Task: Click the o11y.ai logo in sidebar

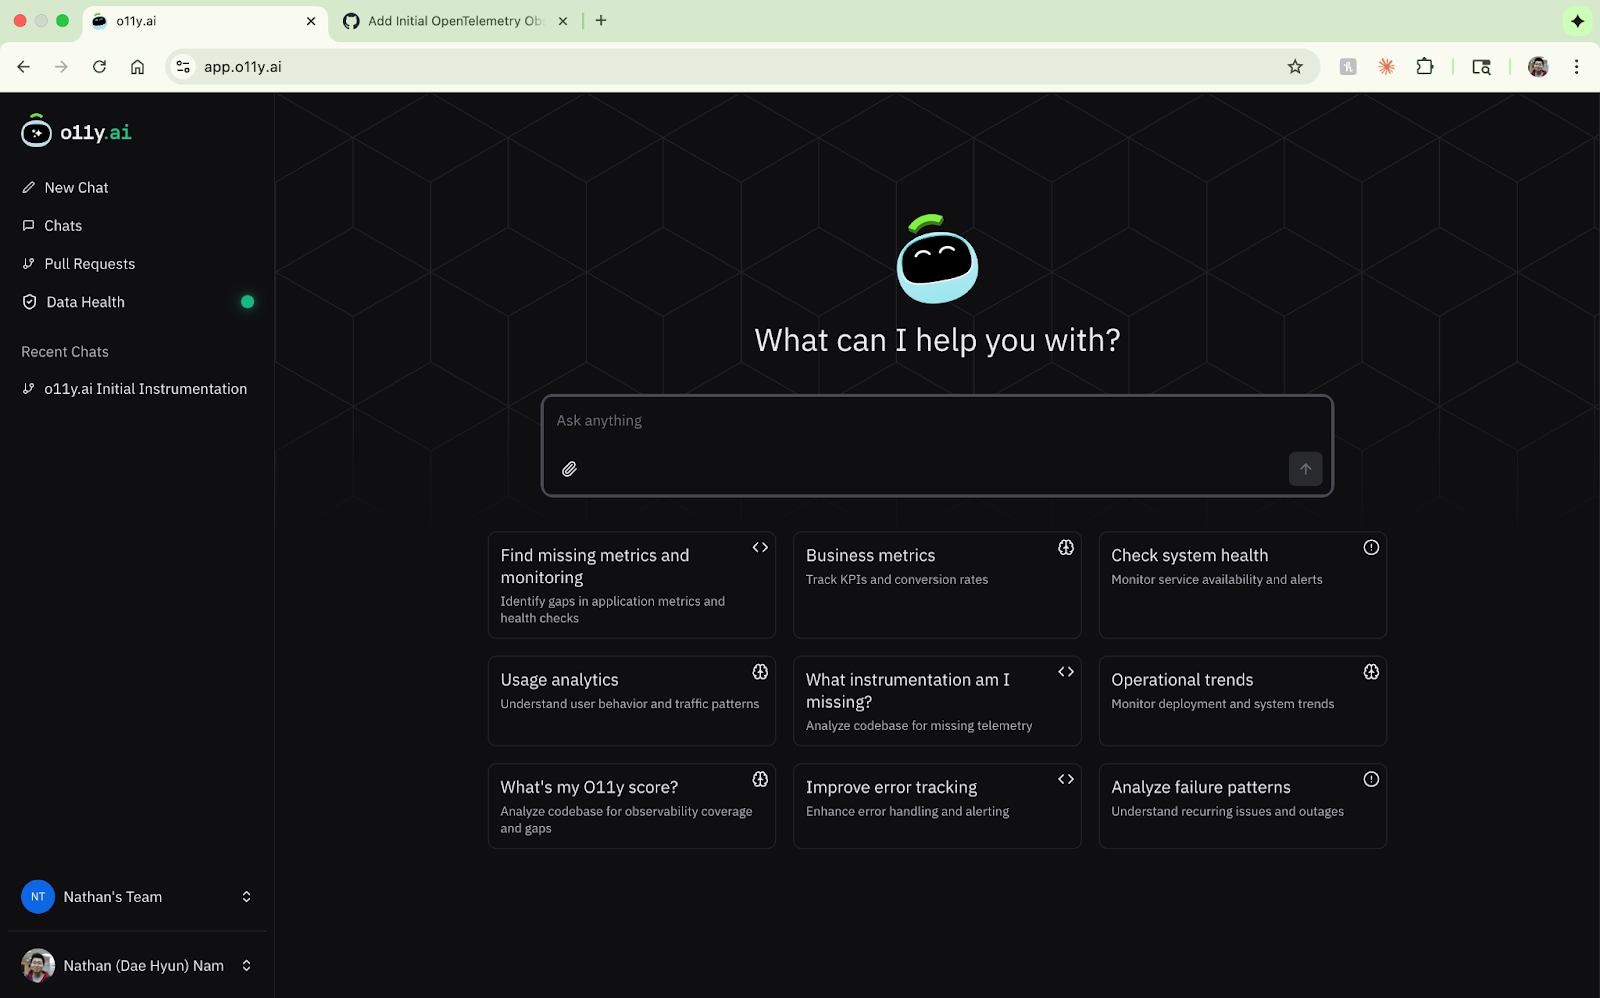Action: pyautogui.click(x=76, y=131)
